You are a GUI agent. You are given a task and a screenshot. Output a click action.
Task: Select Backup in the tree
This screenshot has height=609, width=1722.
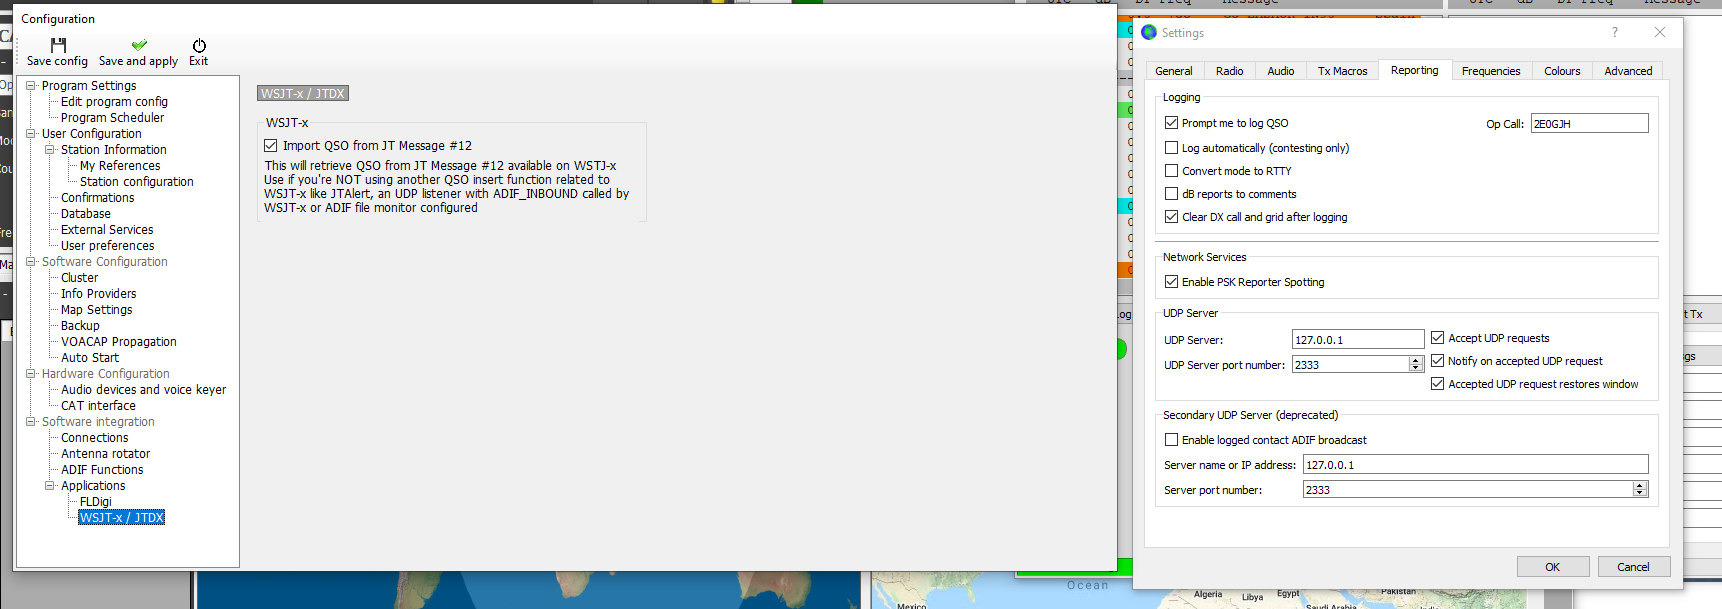80,326
